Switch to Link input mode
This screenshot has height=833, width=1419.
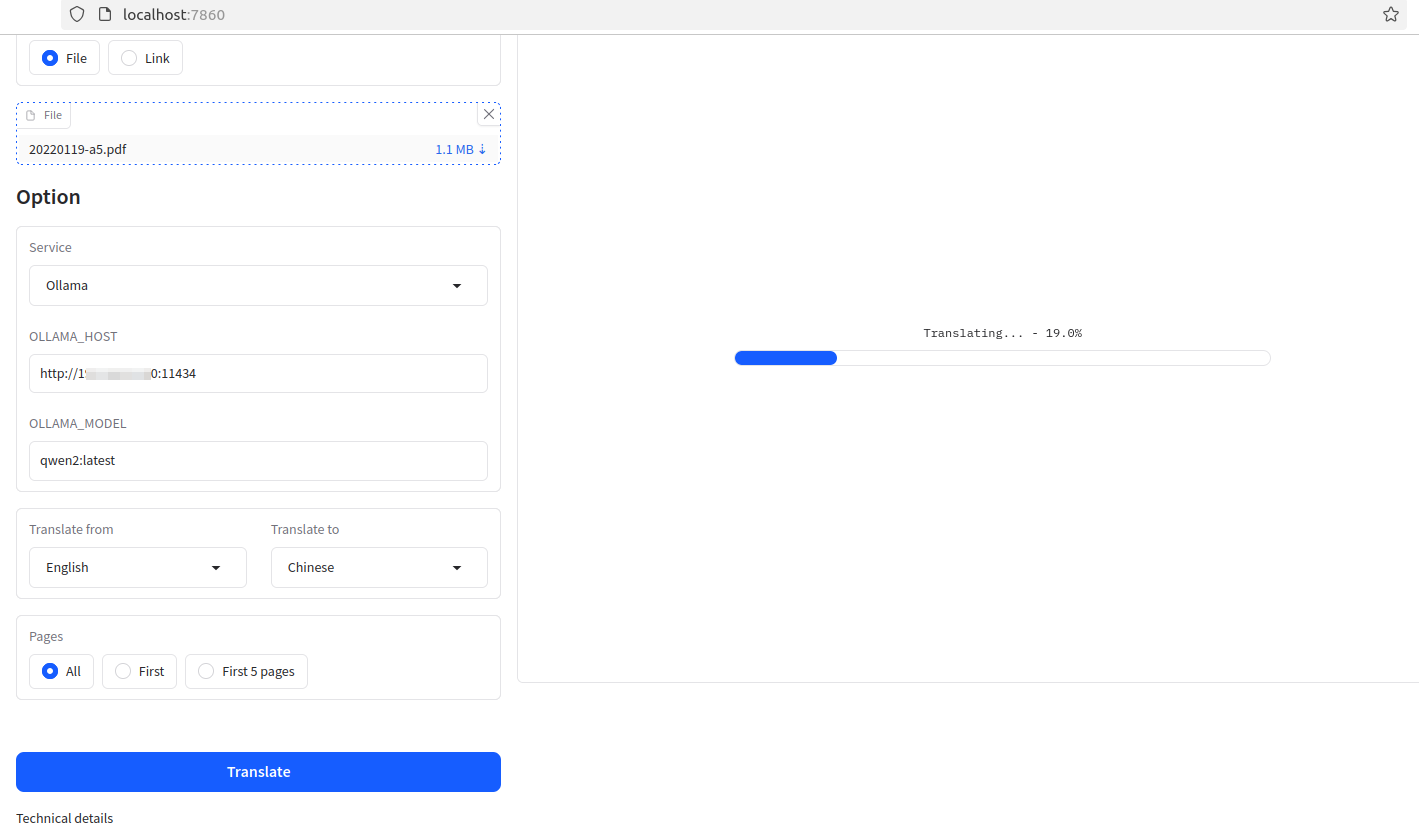point(131,57)
